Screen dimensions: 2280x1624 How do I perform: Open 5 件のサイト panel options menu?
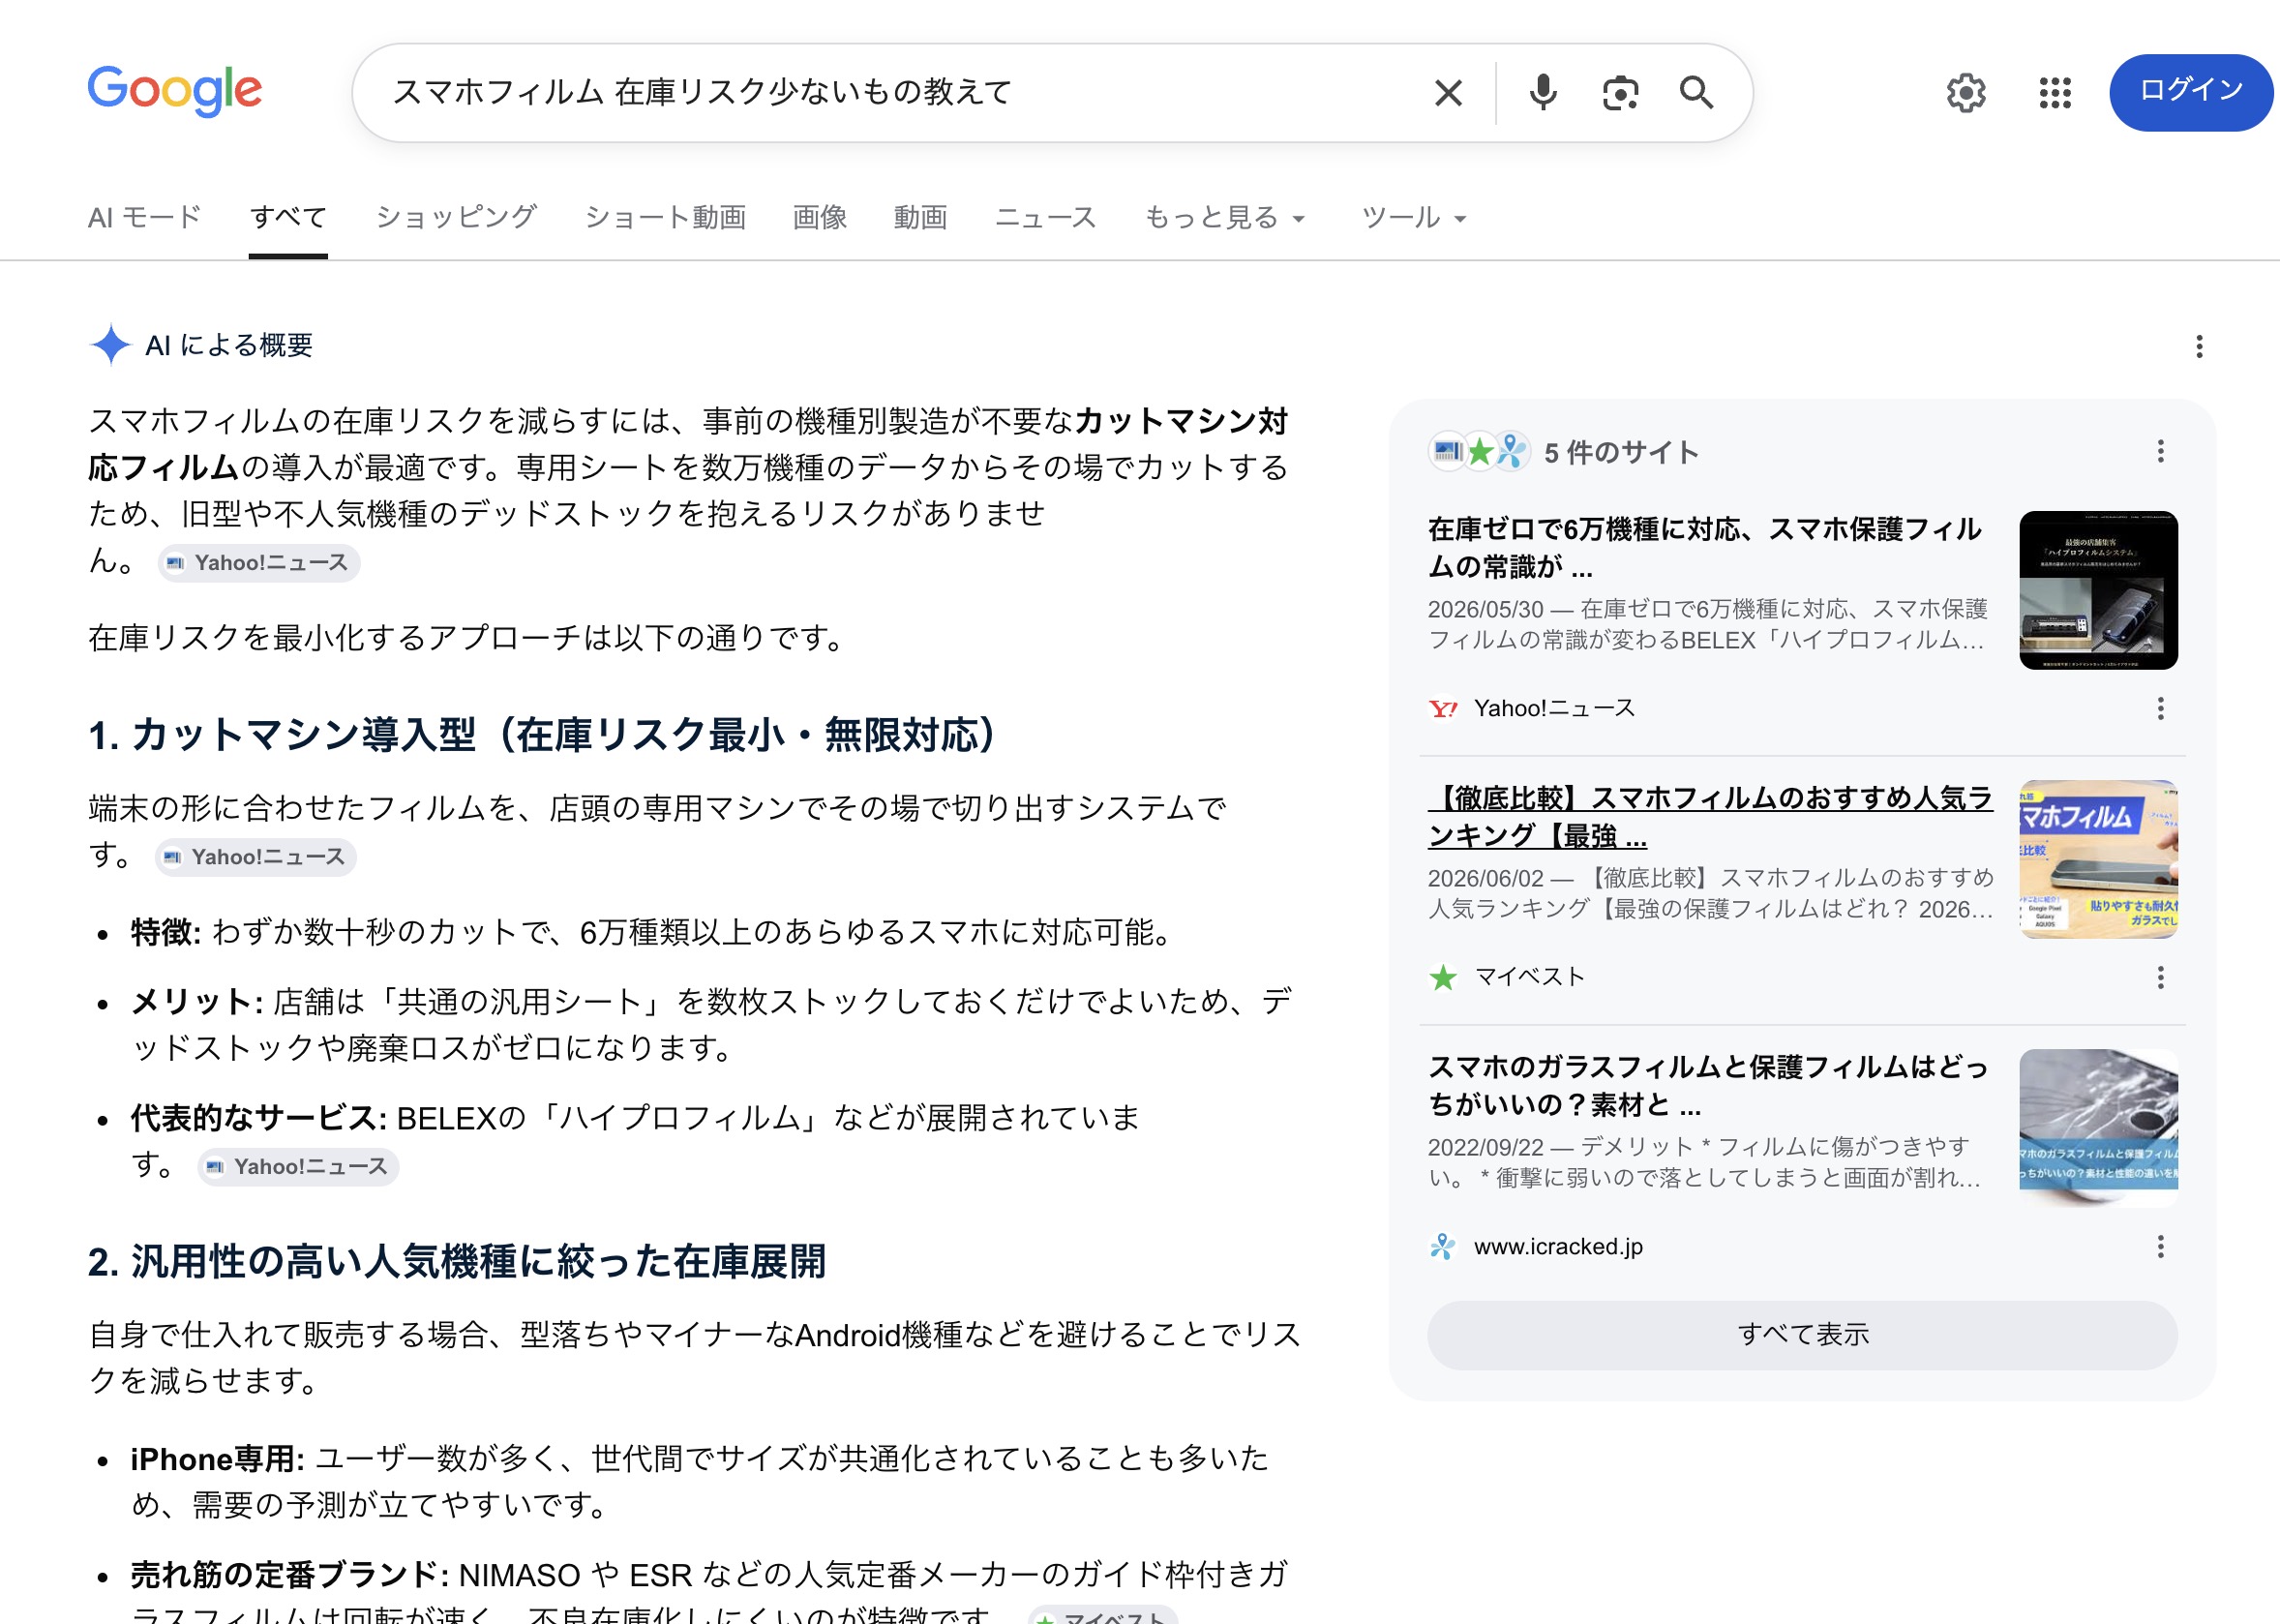click(2160, 451)
